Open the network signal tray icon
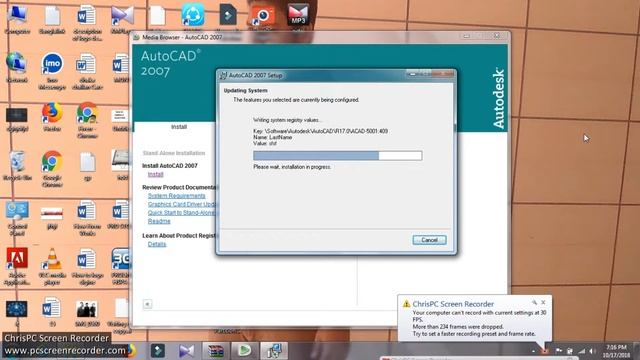 (x=581, y=351)
